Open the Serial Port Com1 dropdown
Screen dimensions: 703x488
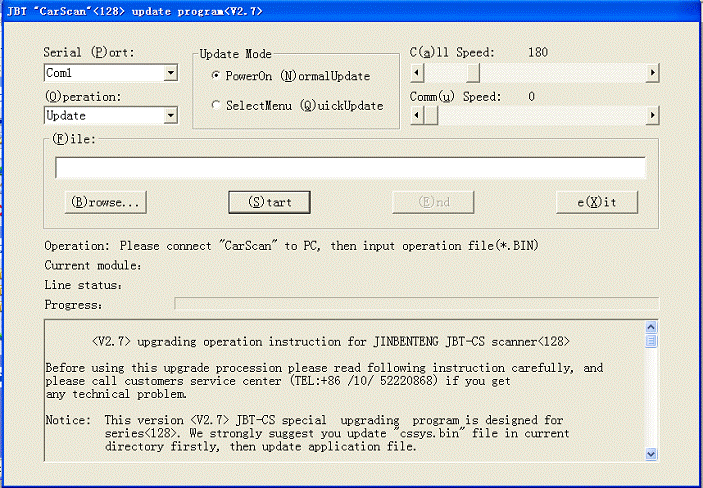click(x=170, y=73)
